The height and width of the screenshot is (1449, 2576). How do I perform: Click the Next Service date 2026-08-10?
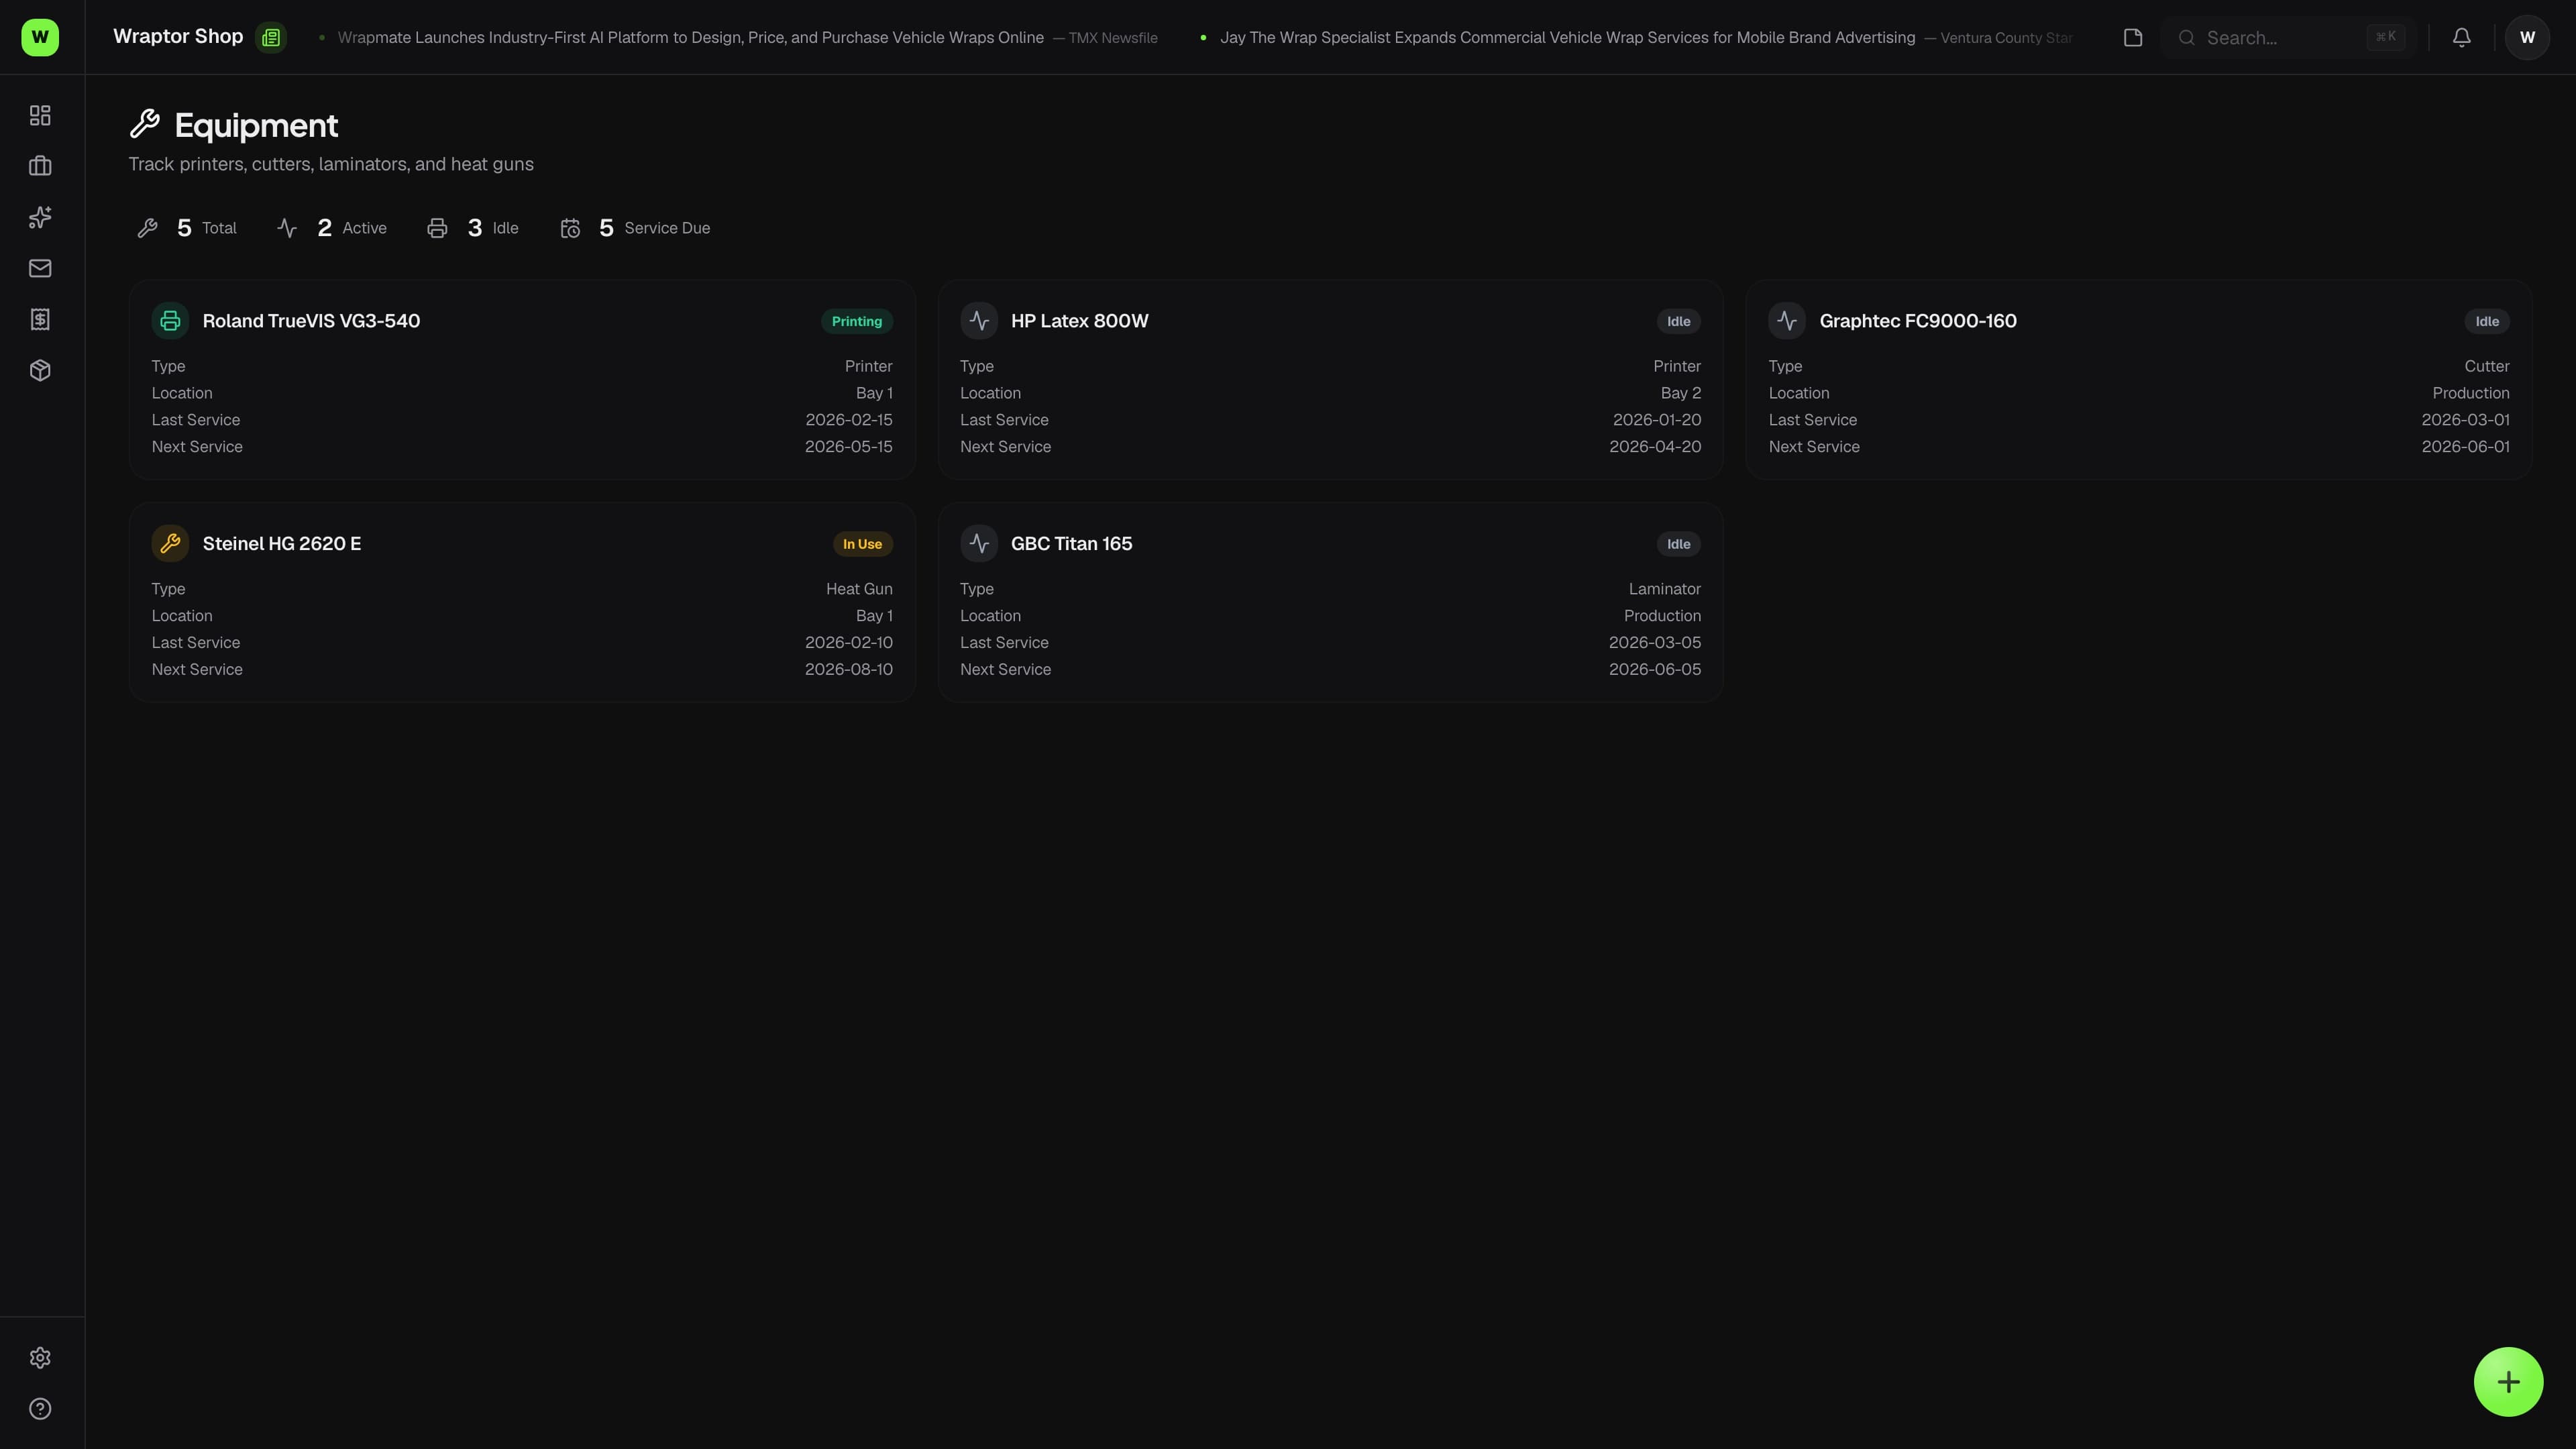point(849,669)
